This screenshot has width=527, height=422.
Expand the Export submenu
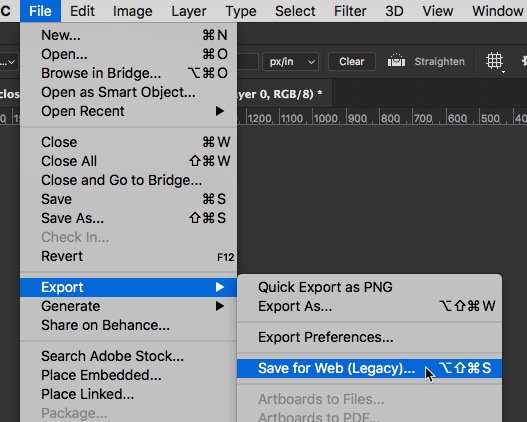tap(128, 287)
